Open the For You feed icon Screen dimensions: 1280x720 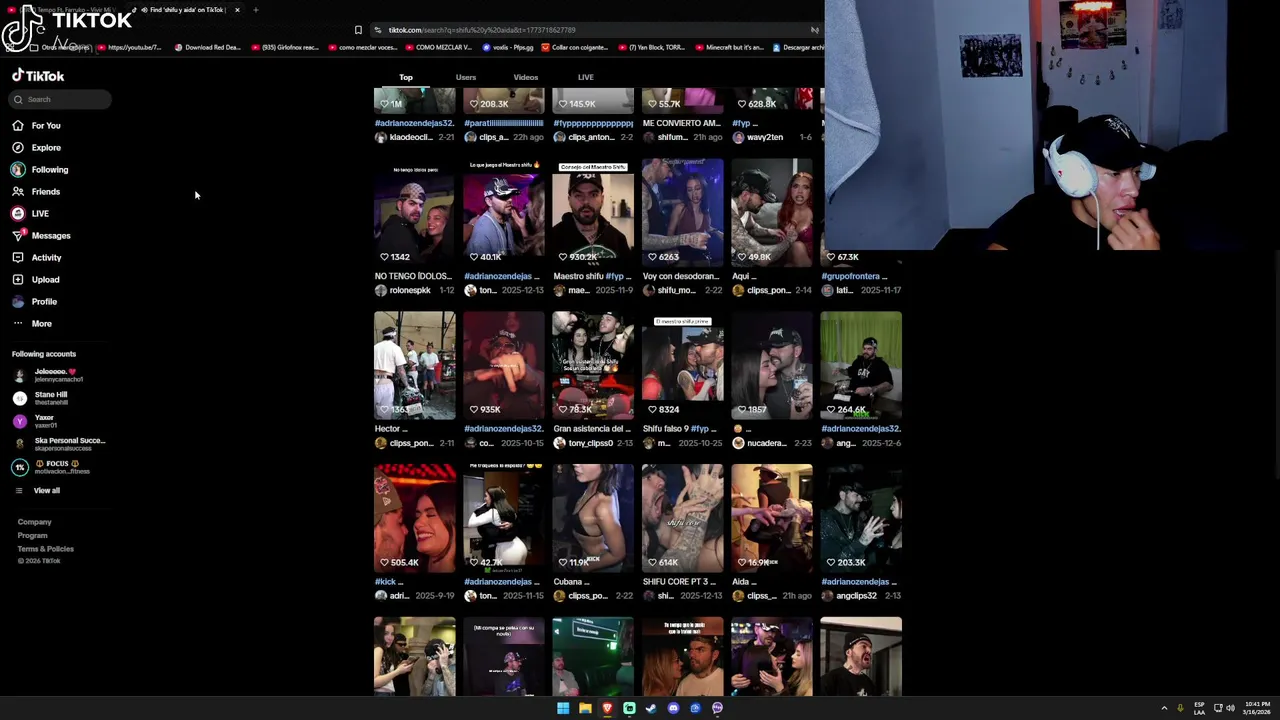18,125
